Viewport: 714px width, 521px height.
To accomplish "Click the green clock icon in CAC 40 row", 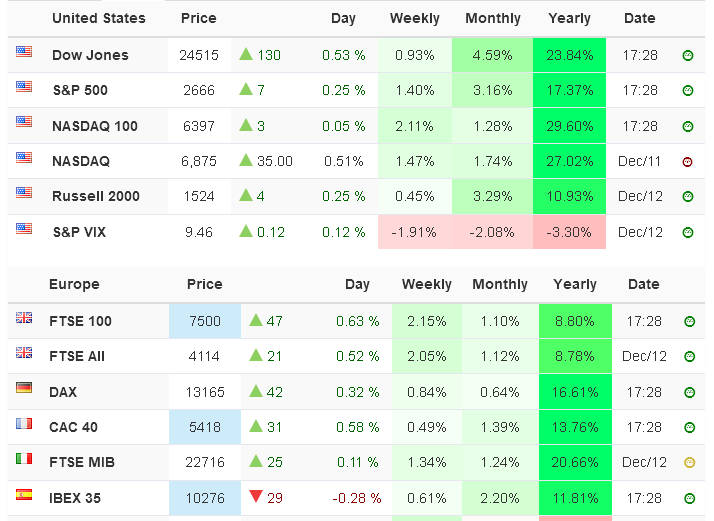I will [x=689, y=427].
